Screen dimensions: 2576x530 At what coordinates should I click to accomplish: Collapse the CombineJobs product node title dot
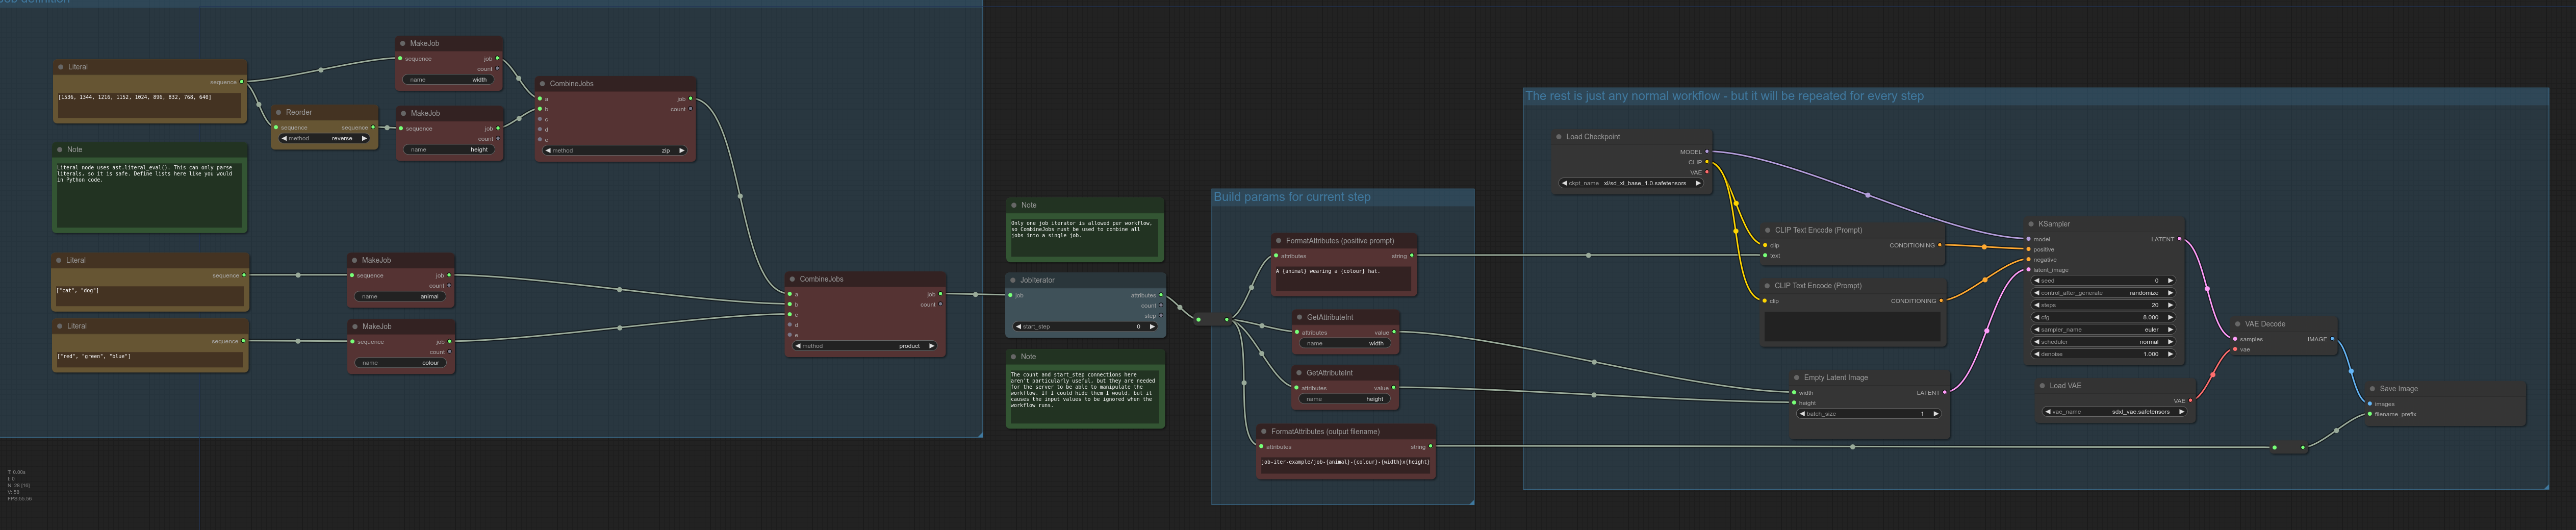pos(792,280)
